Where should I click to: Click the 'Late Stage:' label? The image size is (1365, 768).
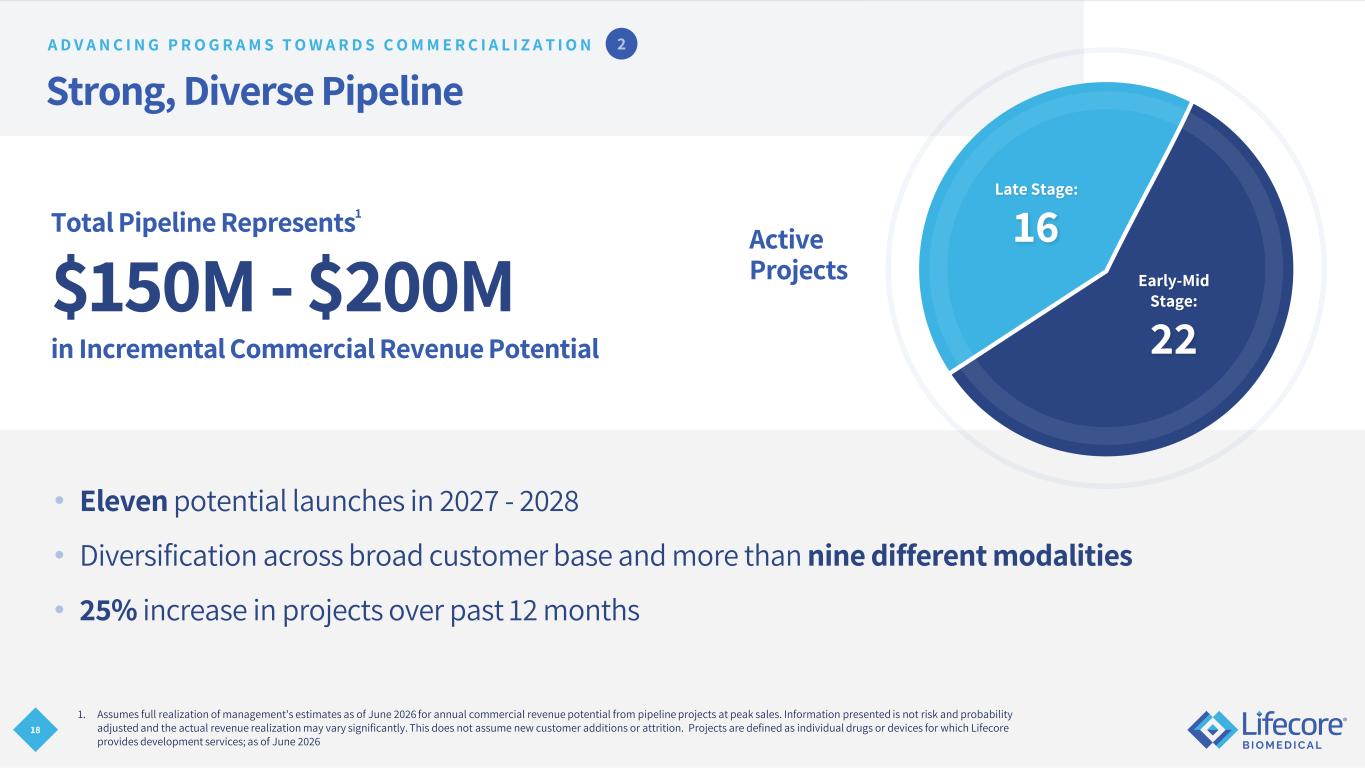click(1036, 189)
